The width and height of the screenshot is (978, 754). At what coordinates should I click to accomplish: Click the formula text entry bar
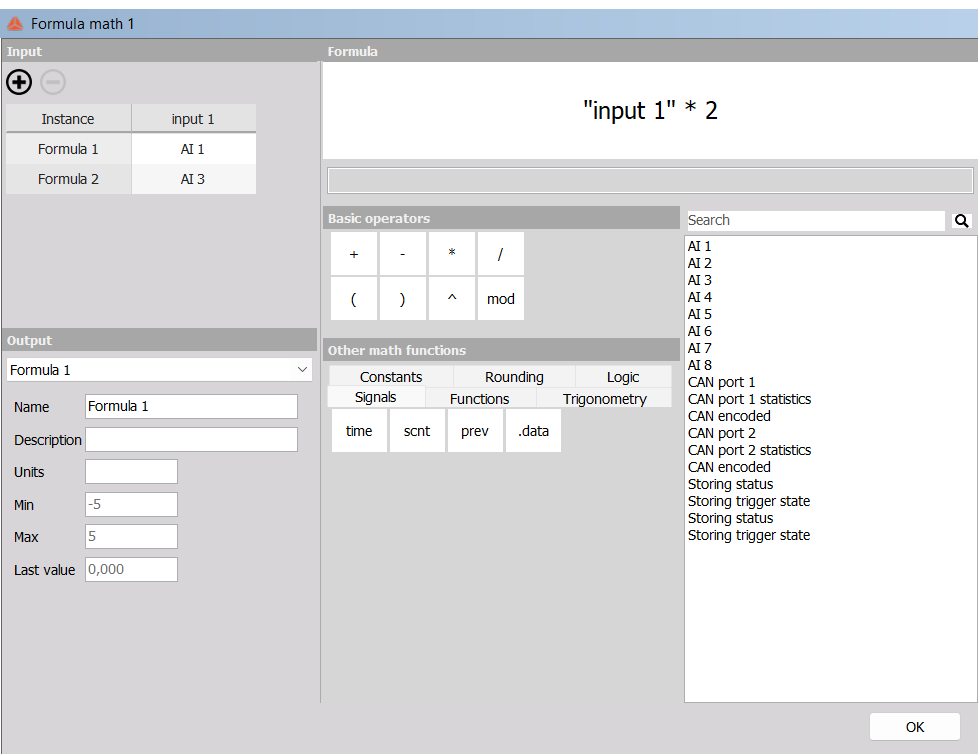[x=649, y=180]
